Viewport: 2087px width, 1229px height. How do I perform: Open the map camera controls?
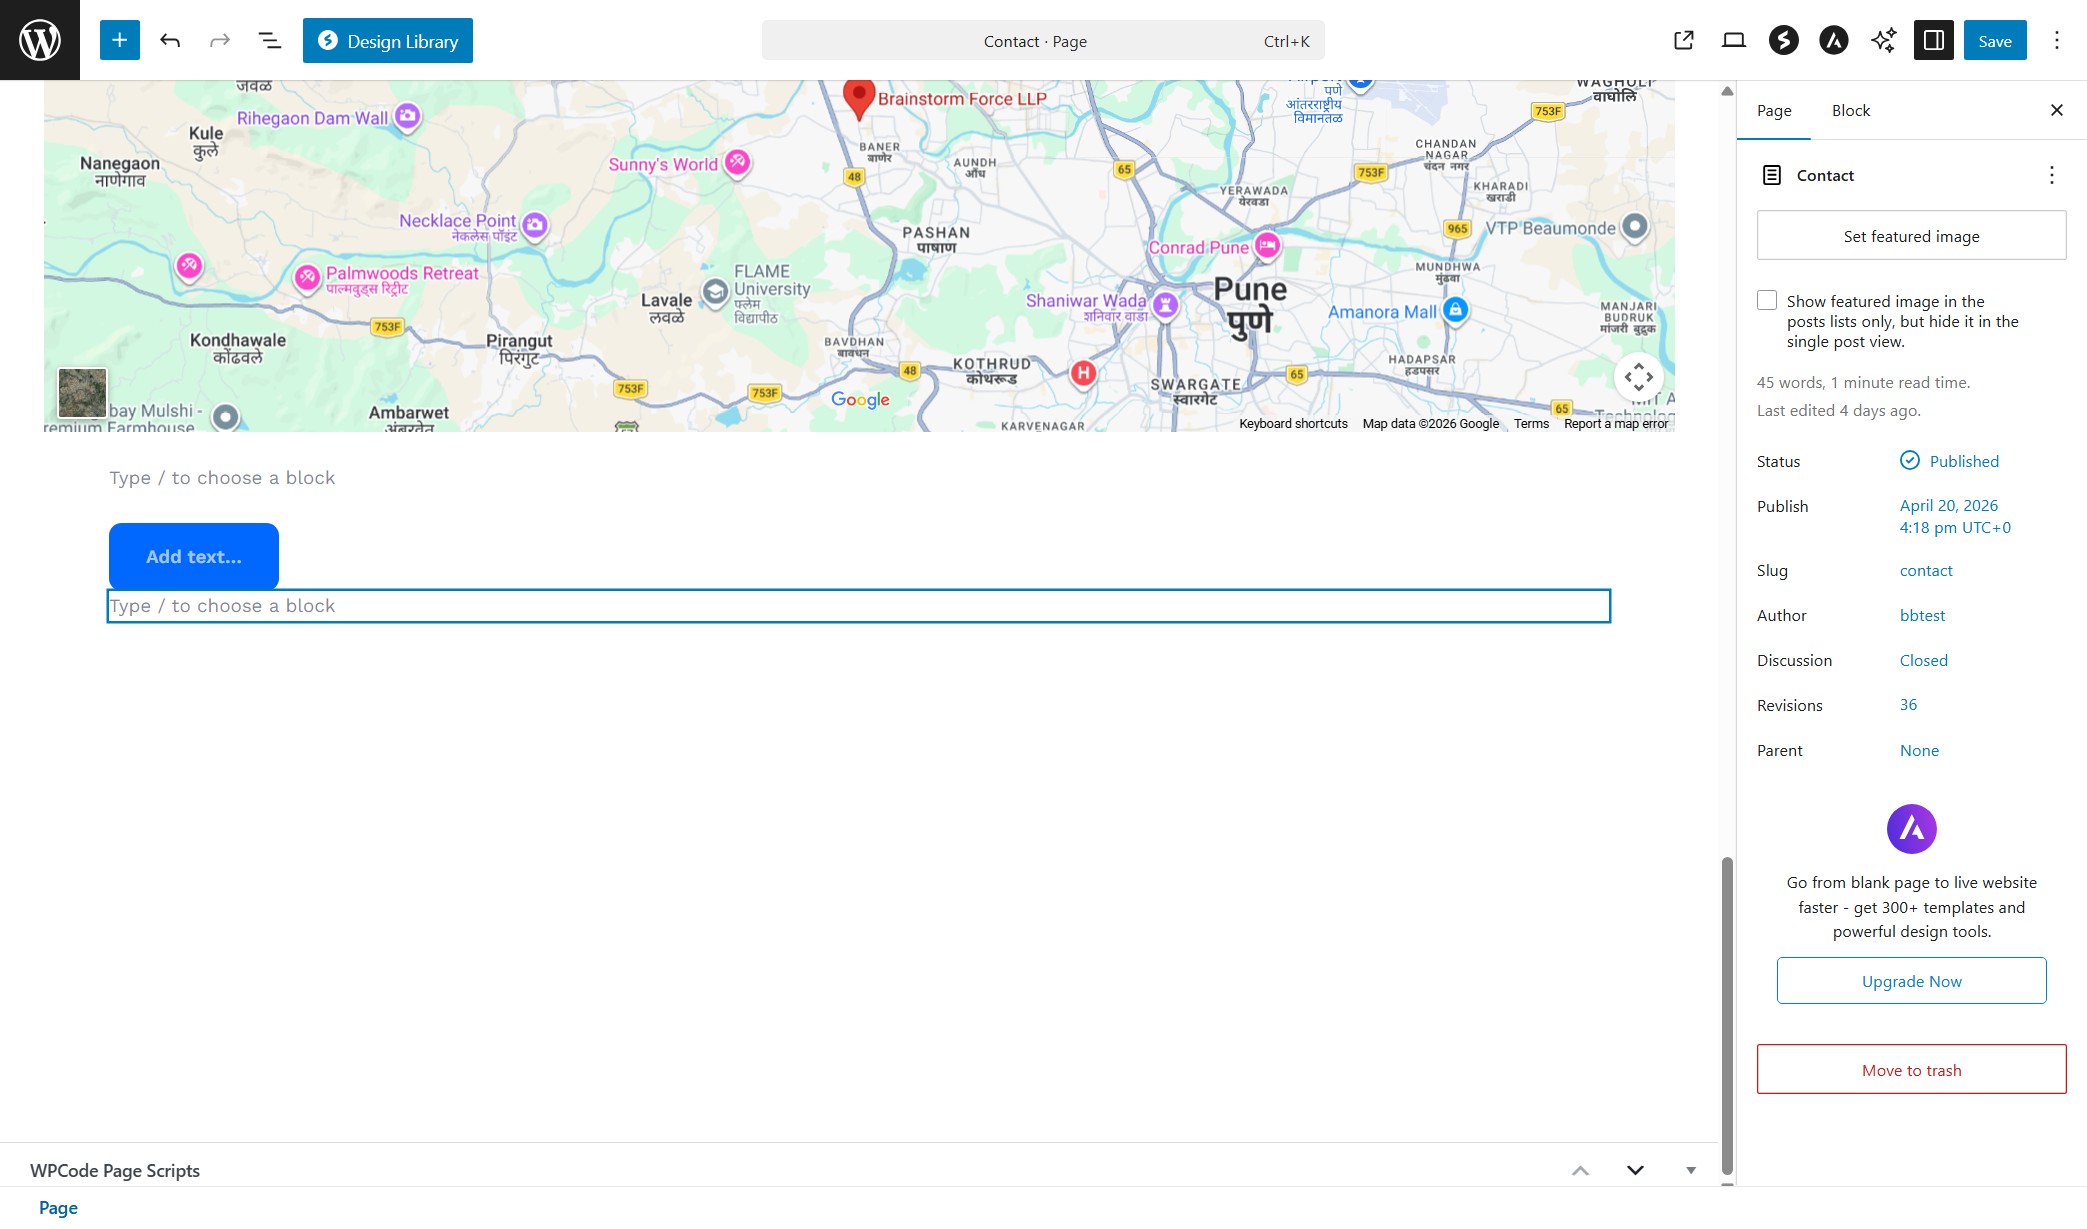[1639, 377]
